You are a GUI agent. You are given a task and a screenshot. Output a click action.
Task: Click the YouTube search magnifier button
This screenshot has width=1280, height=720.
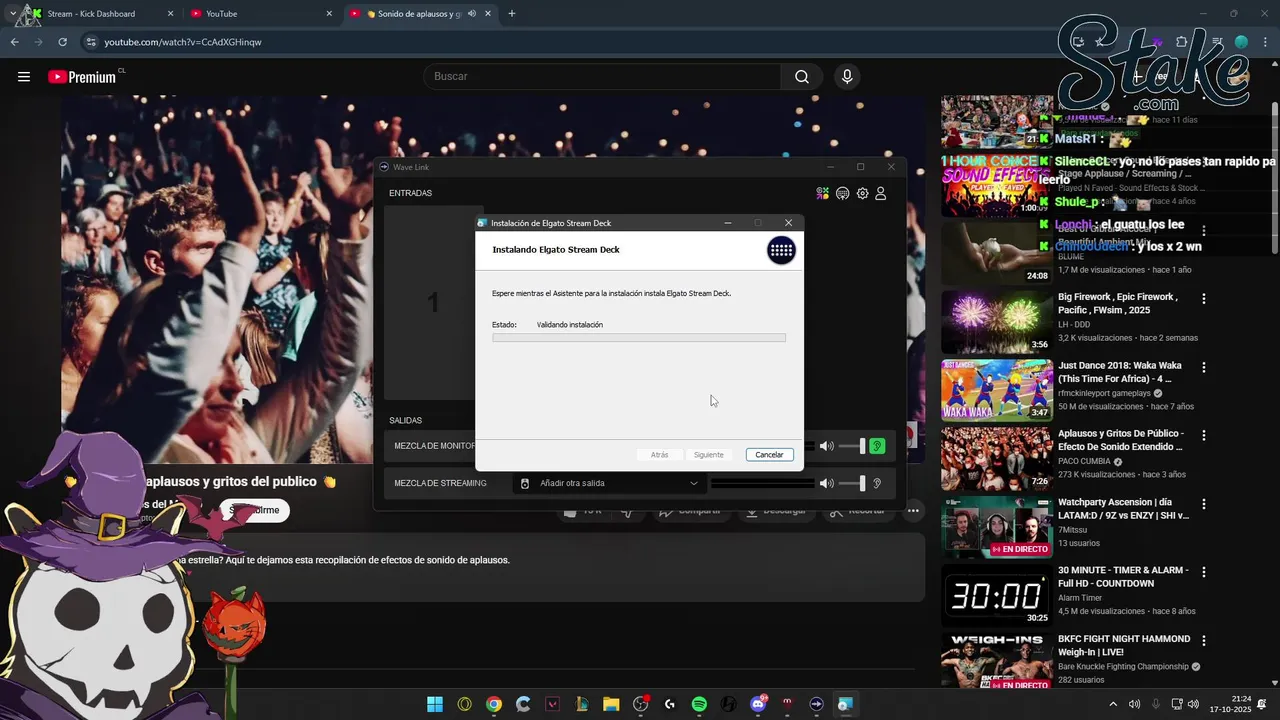(x=801, y=77)
